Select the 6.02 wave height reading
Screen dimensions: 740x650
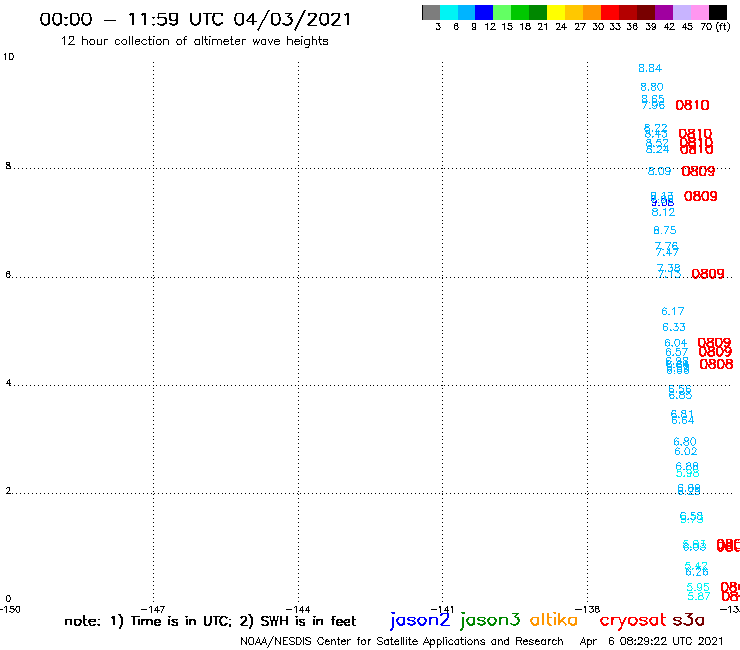(686, 451)
